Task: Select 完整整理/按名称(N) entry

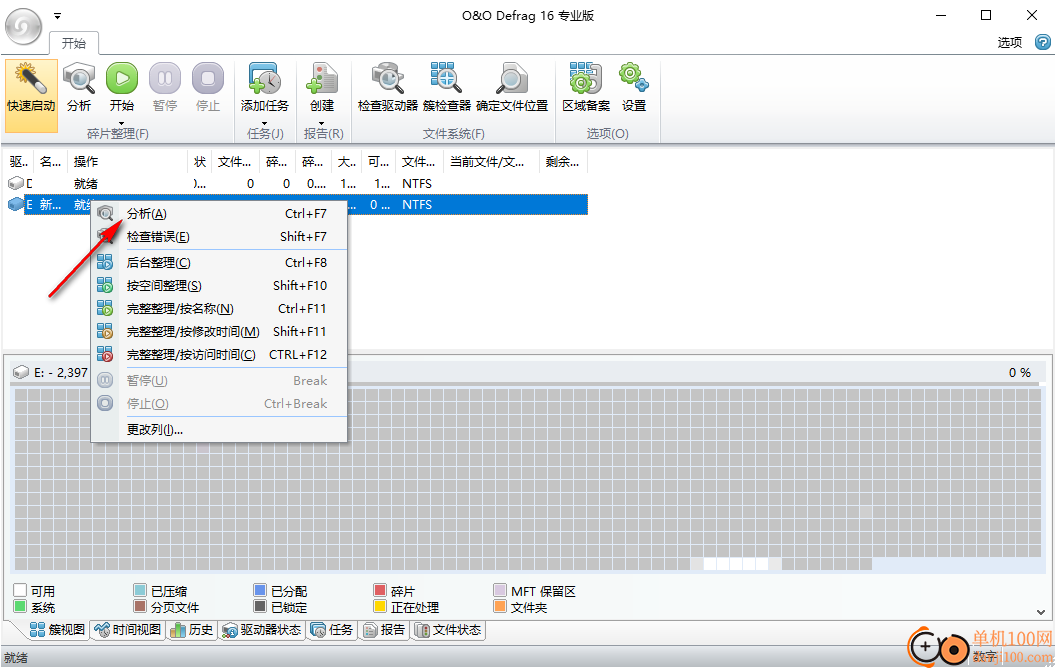Action: (219, 308)
